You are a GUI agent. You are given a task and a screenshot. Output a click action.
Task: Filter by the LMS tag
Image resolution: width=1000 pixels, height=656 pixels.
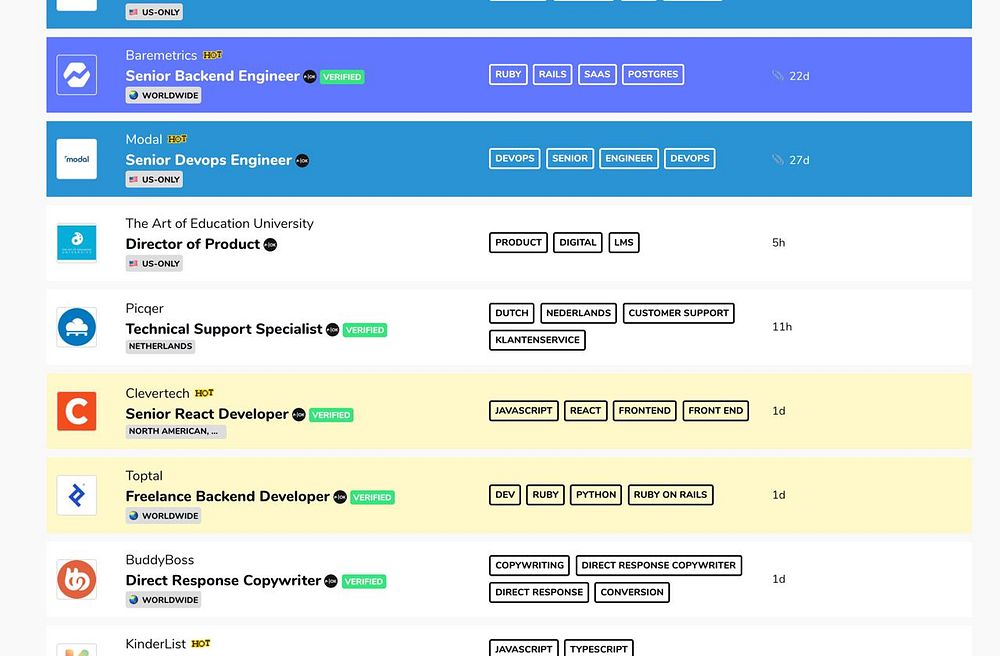point(624,243)
